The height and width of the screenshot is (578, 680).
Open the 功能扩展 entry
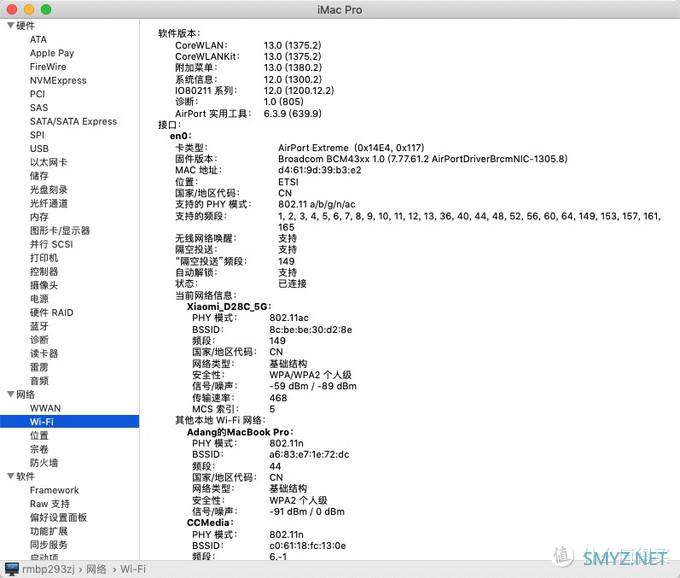click(x=49, y=531)
